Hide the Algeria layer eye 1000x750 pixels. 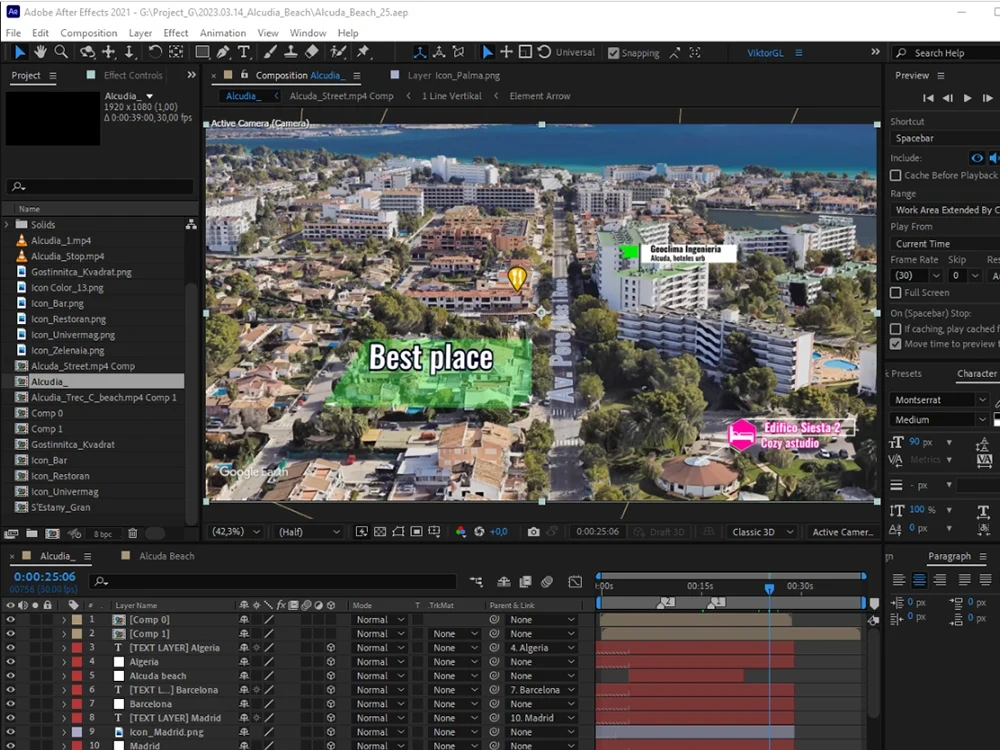coord(10,661)
